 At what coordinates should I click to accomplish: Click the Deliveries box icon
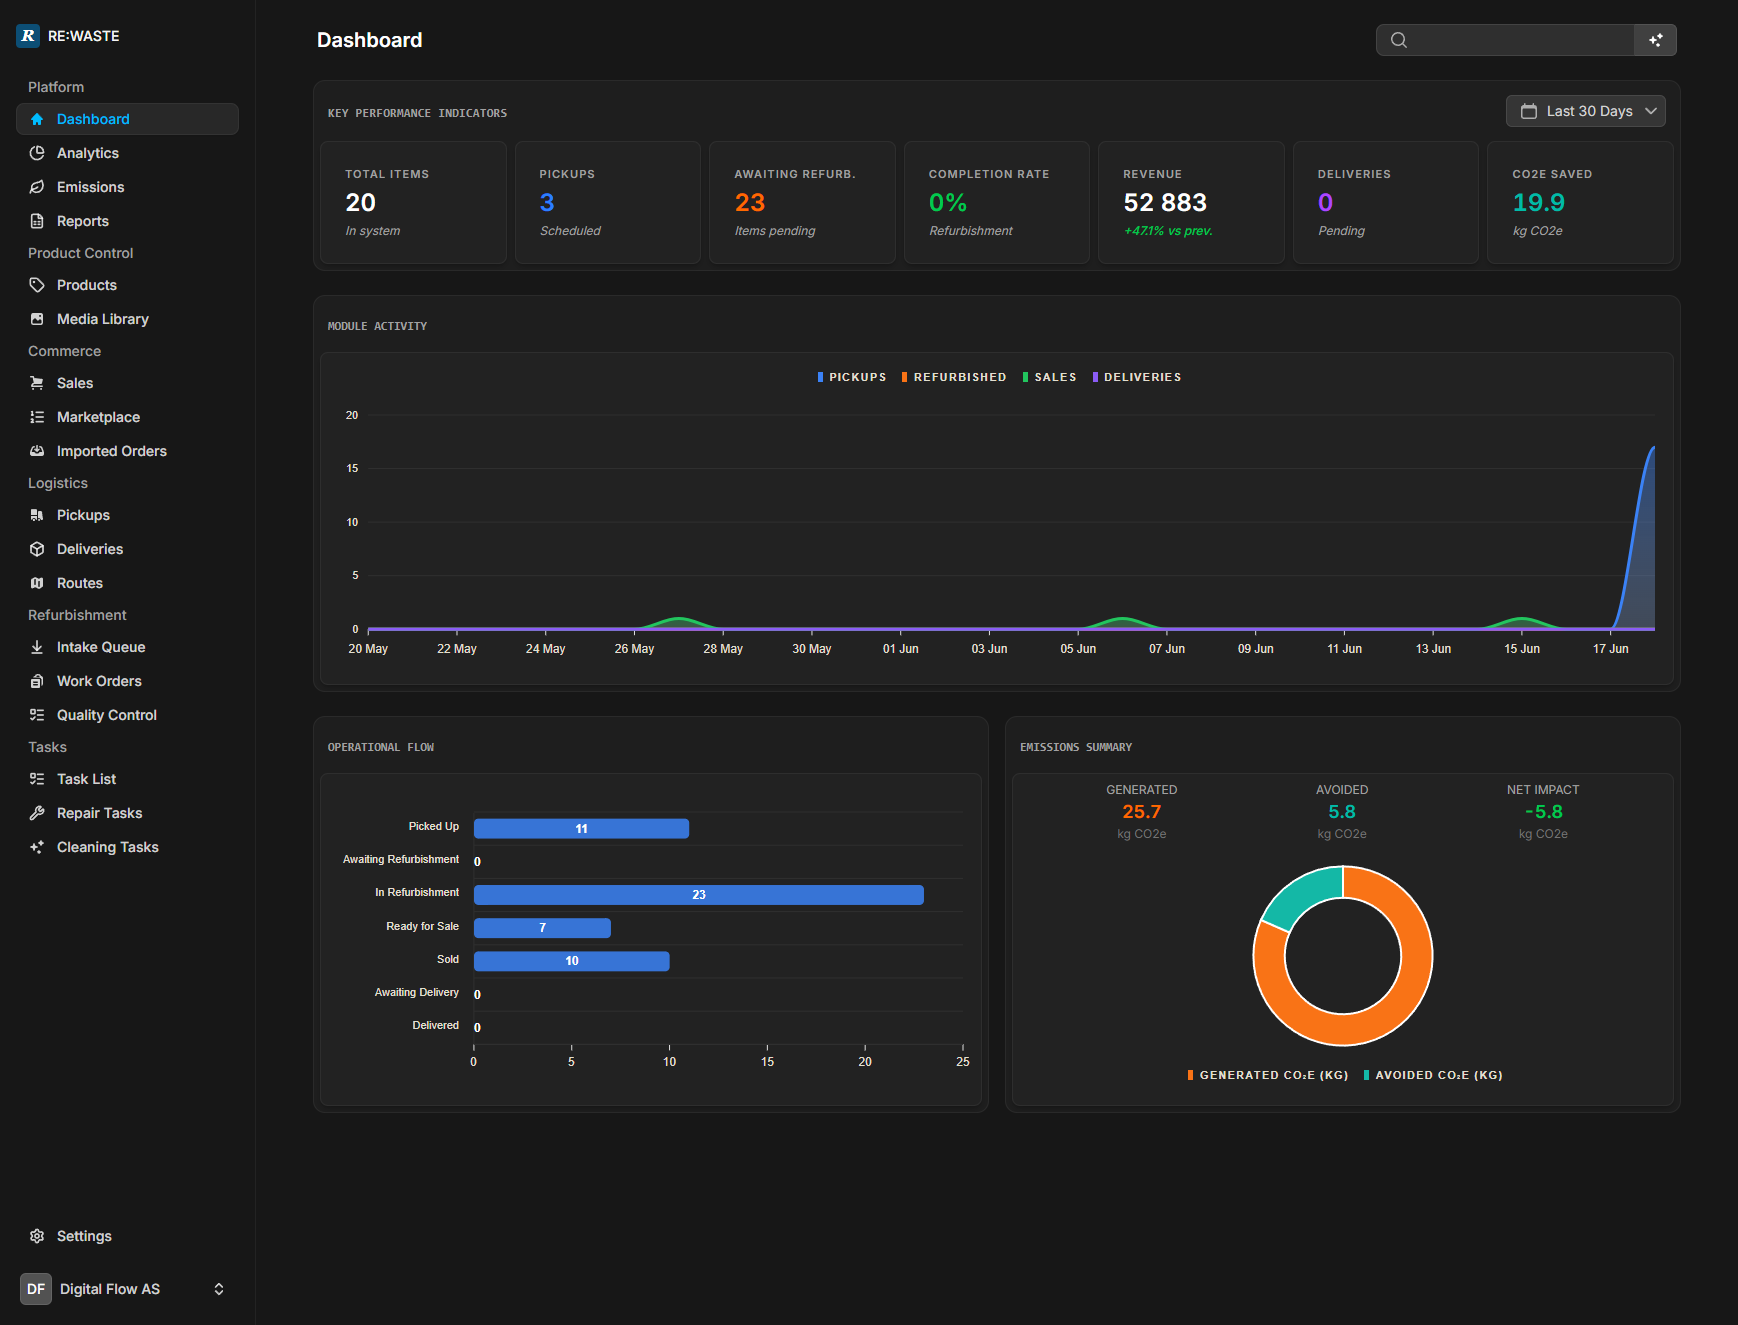click(x=37, y=549)
